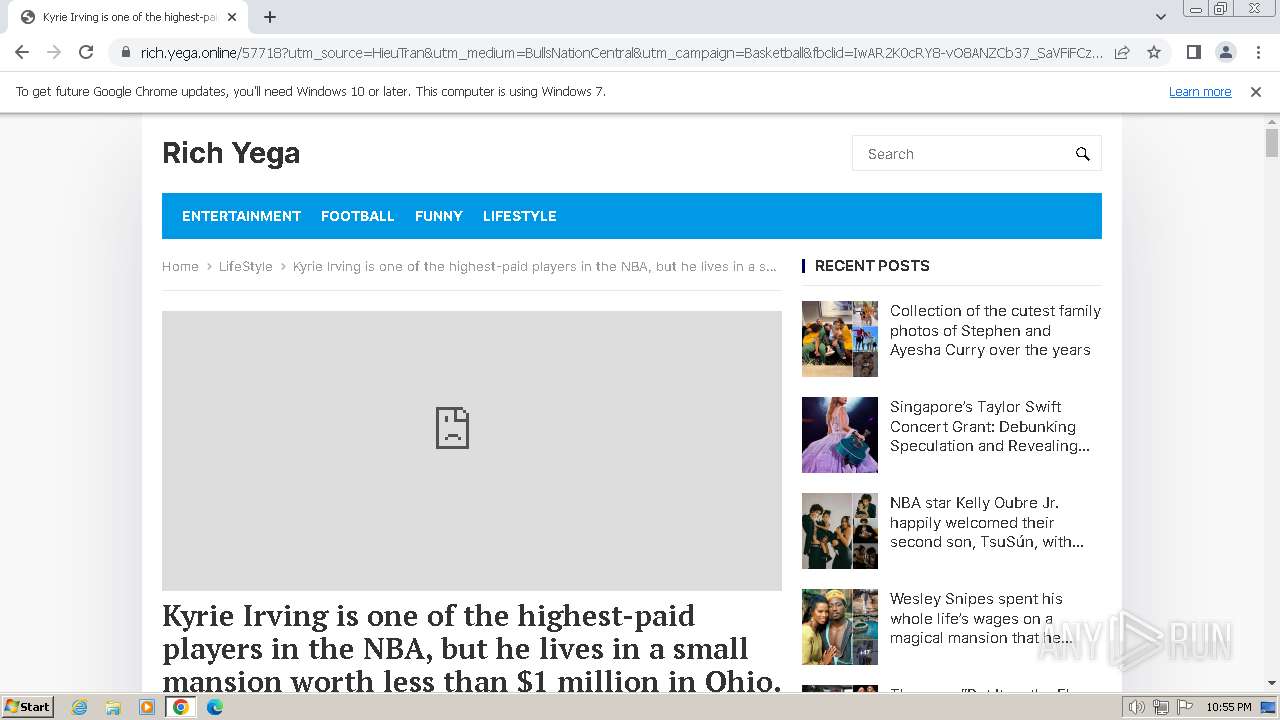Open Stephen and Ayesha Curry post thumbnail

840,339
